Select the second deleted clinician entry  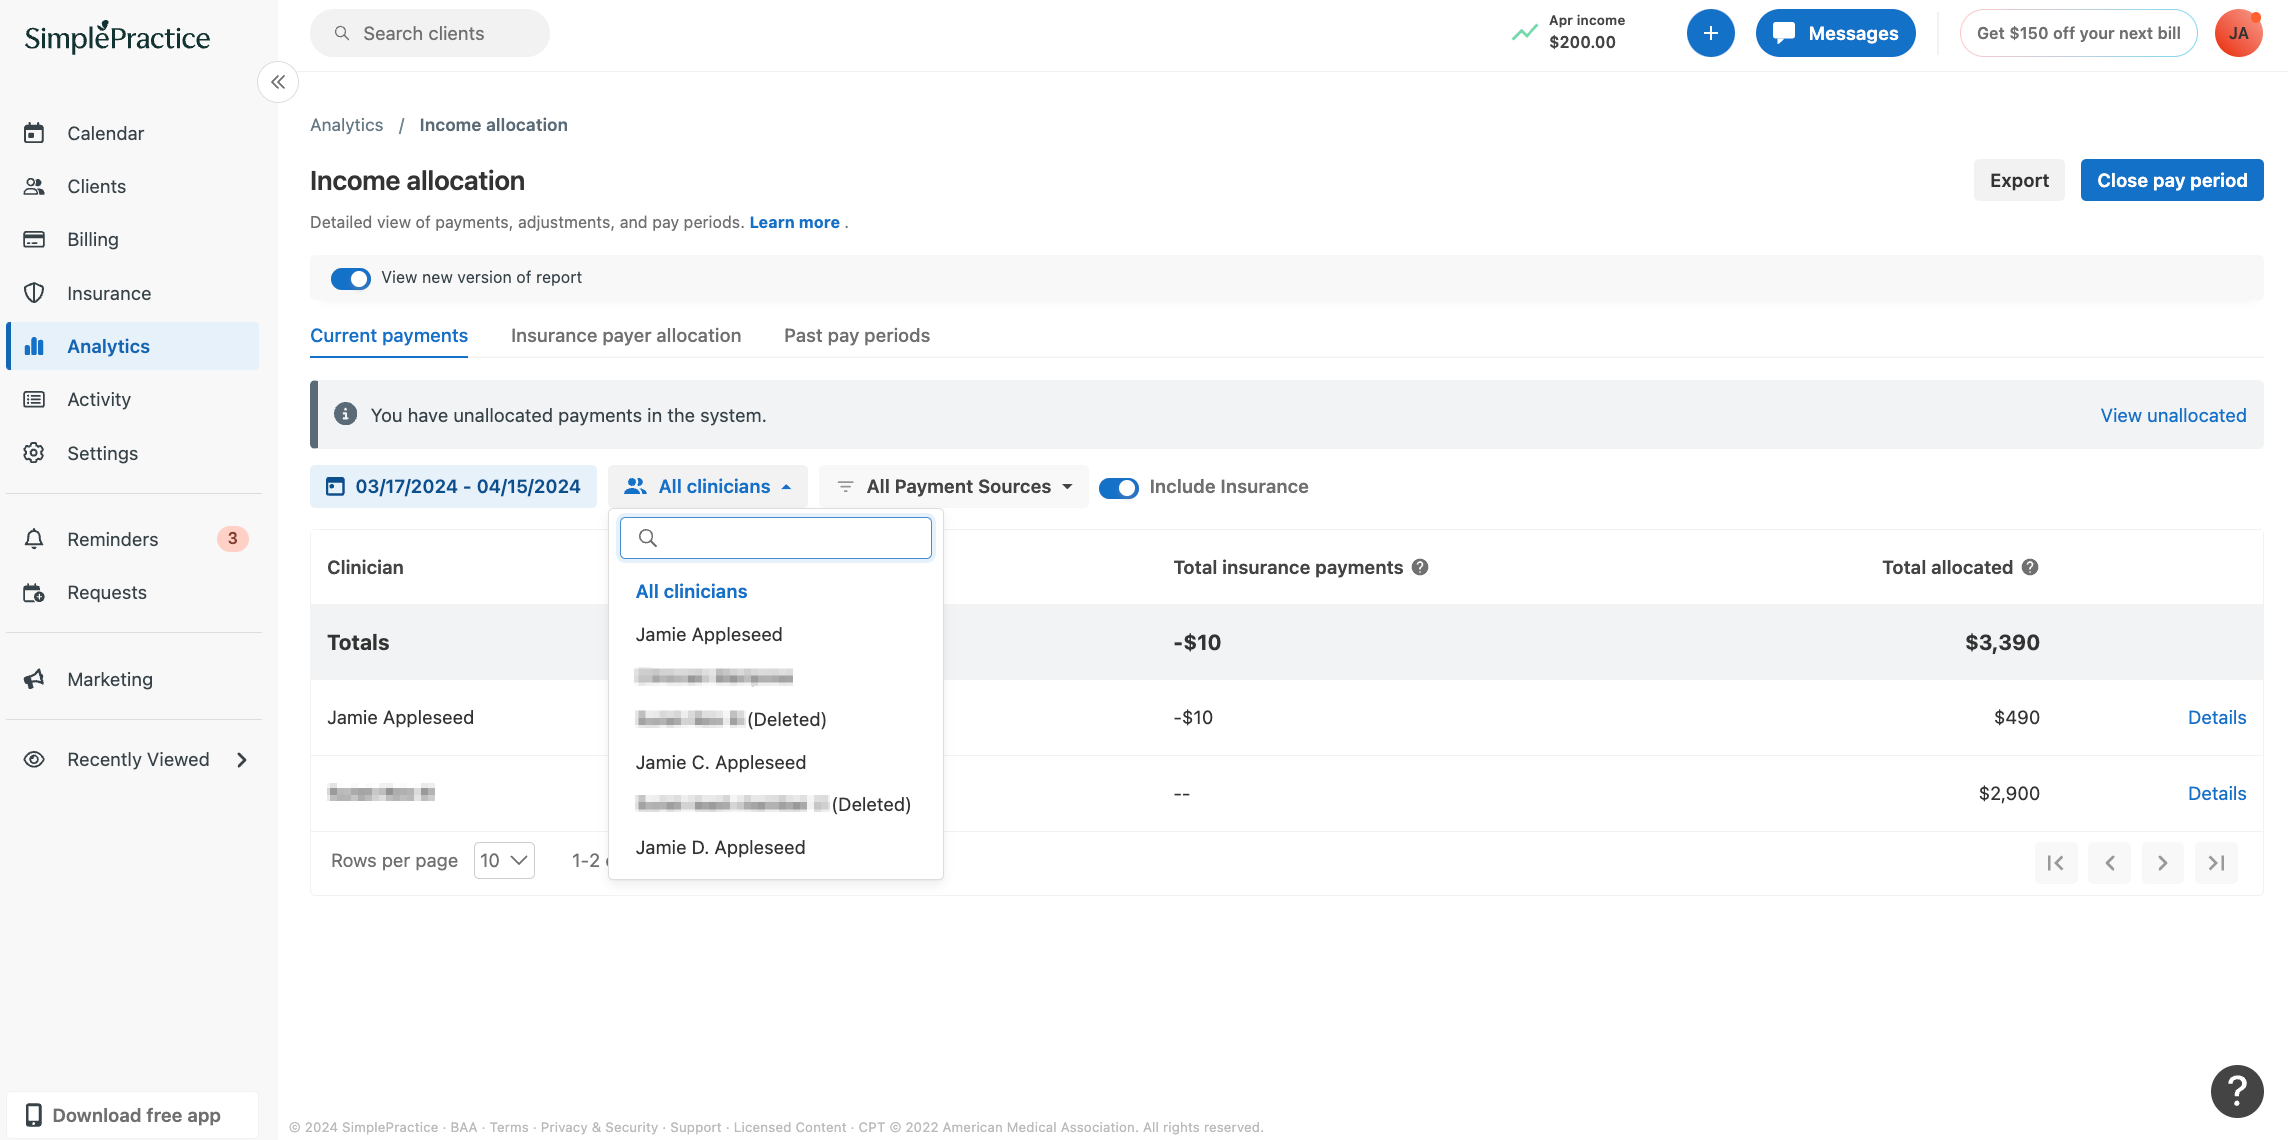[x=773, y=804]
